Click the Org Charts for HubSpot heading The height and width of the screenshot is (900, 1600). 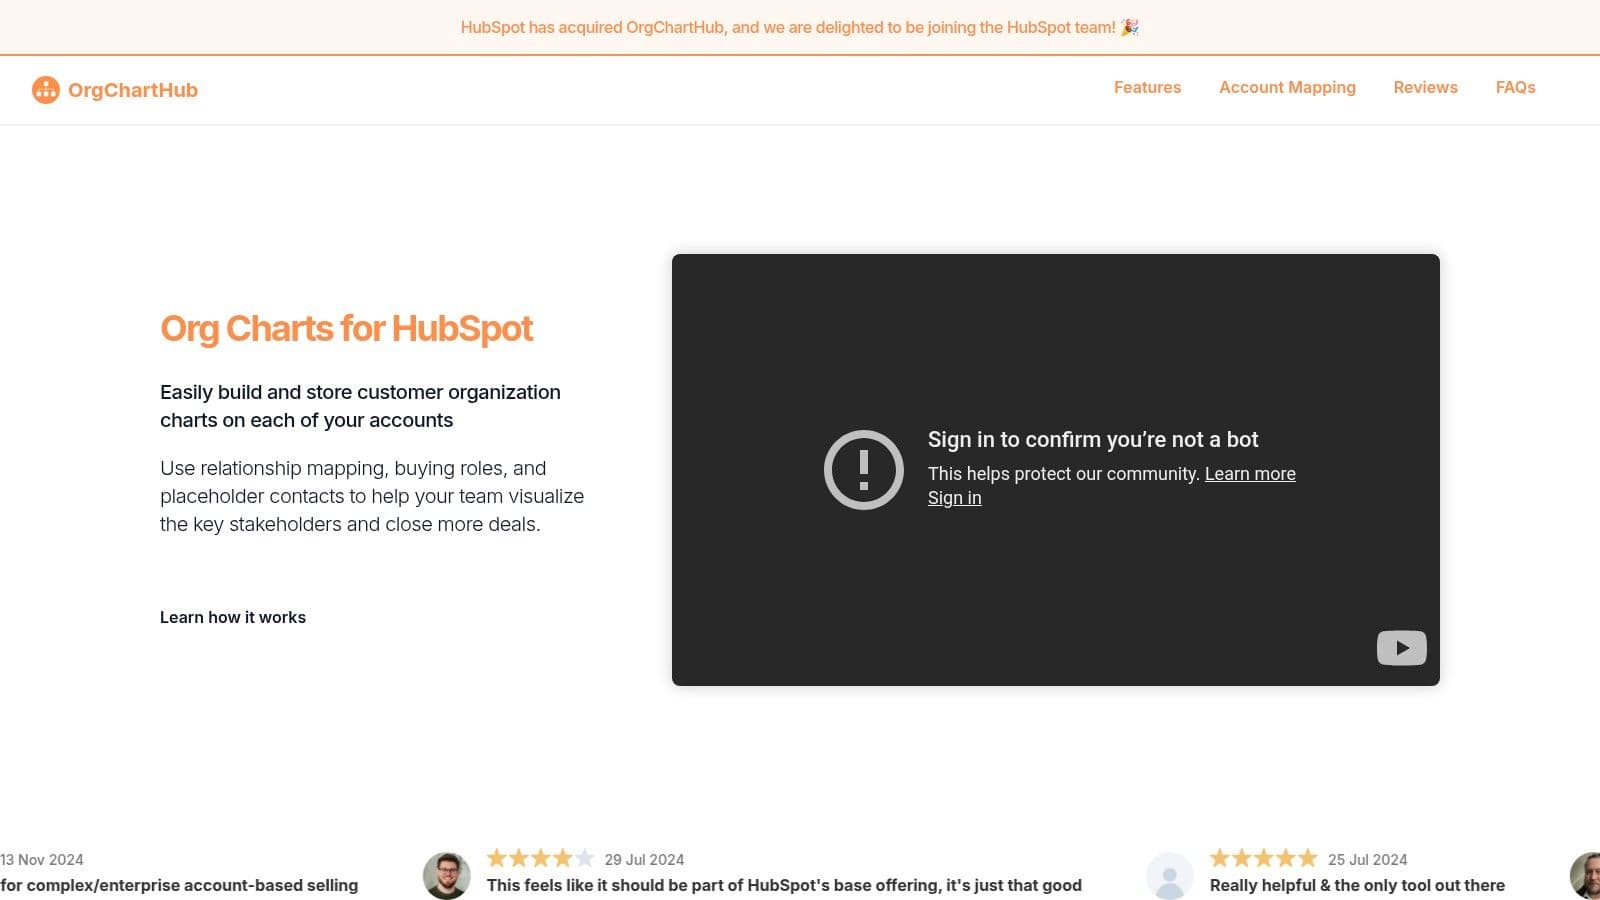[346, 329]
